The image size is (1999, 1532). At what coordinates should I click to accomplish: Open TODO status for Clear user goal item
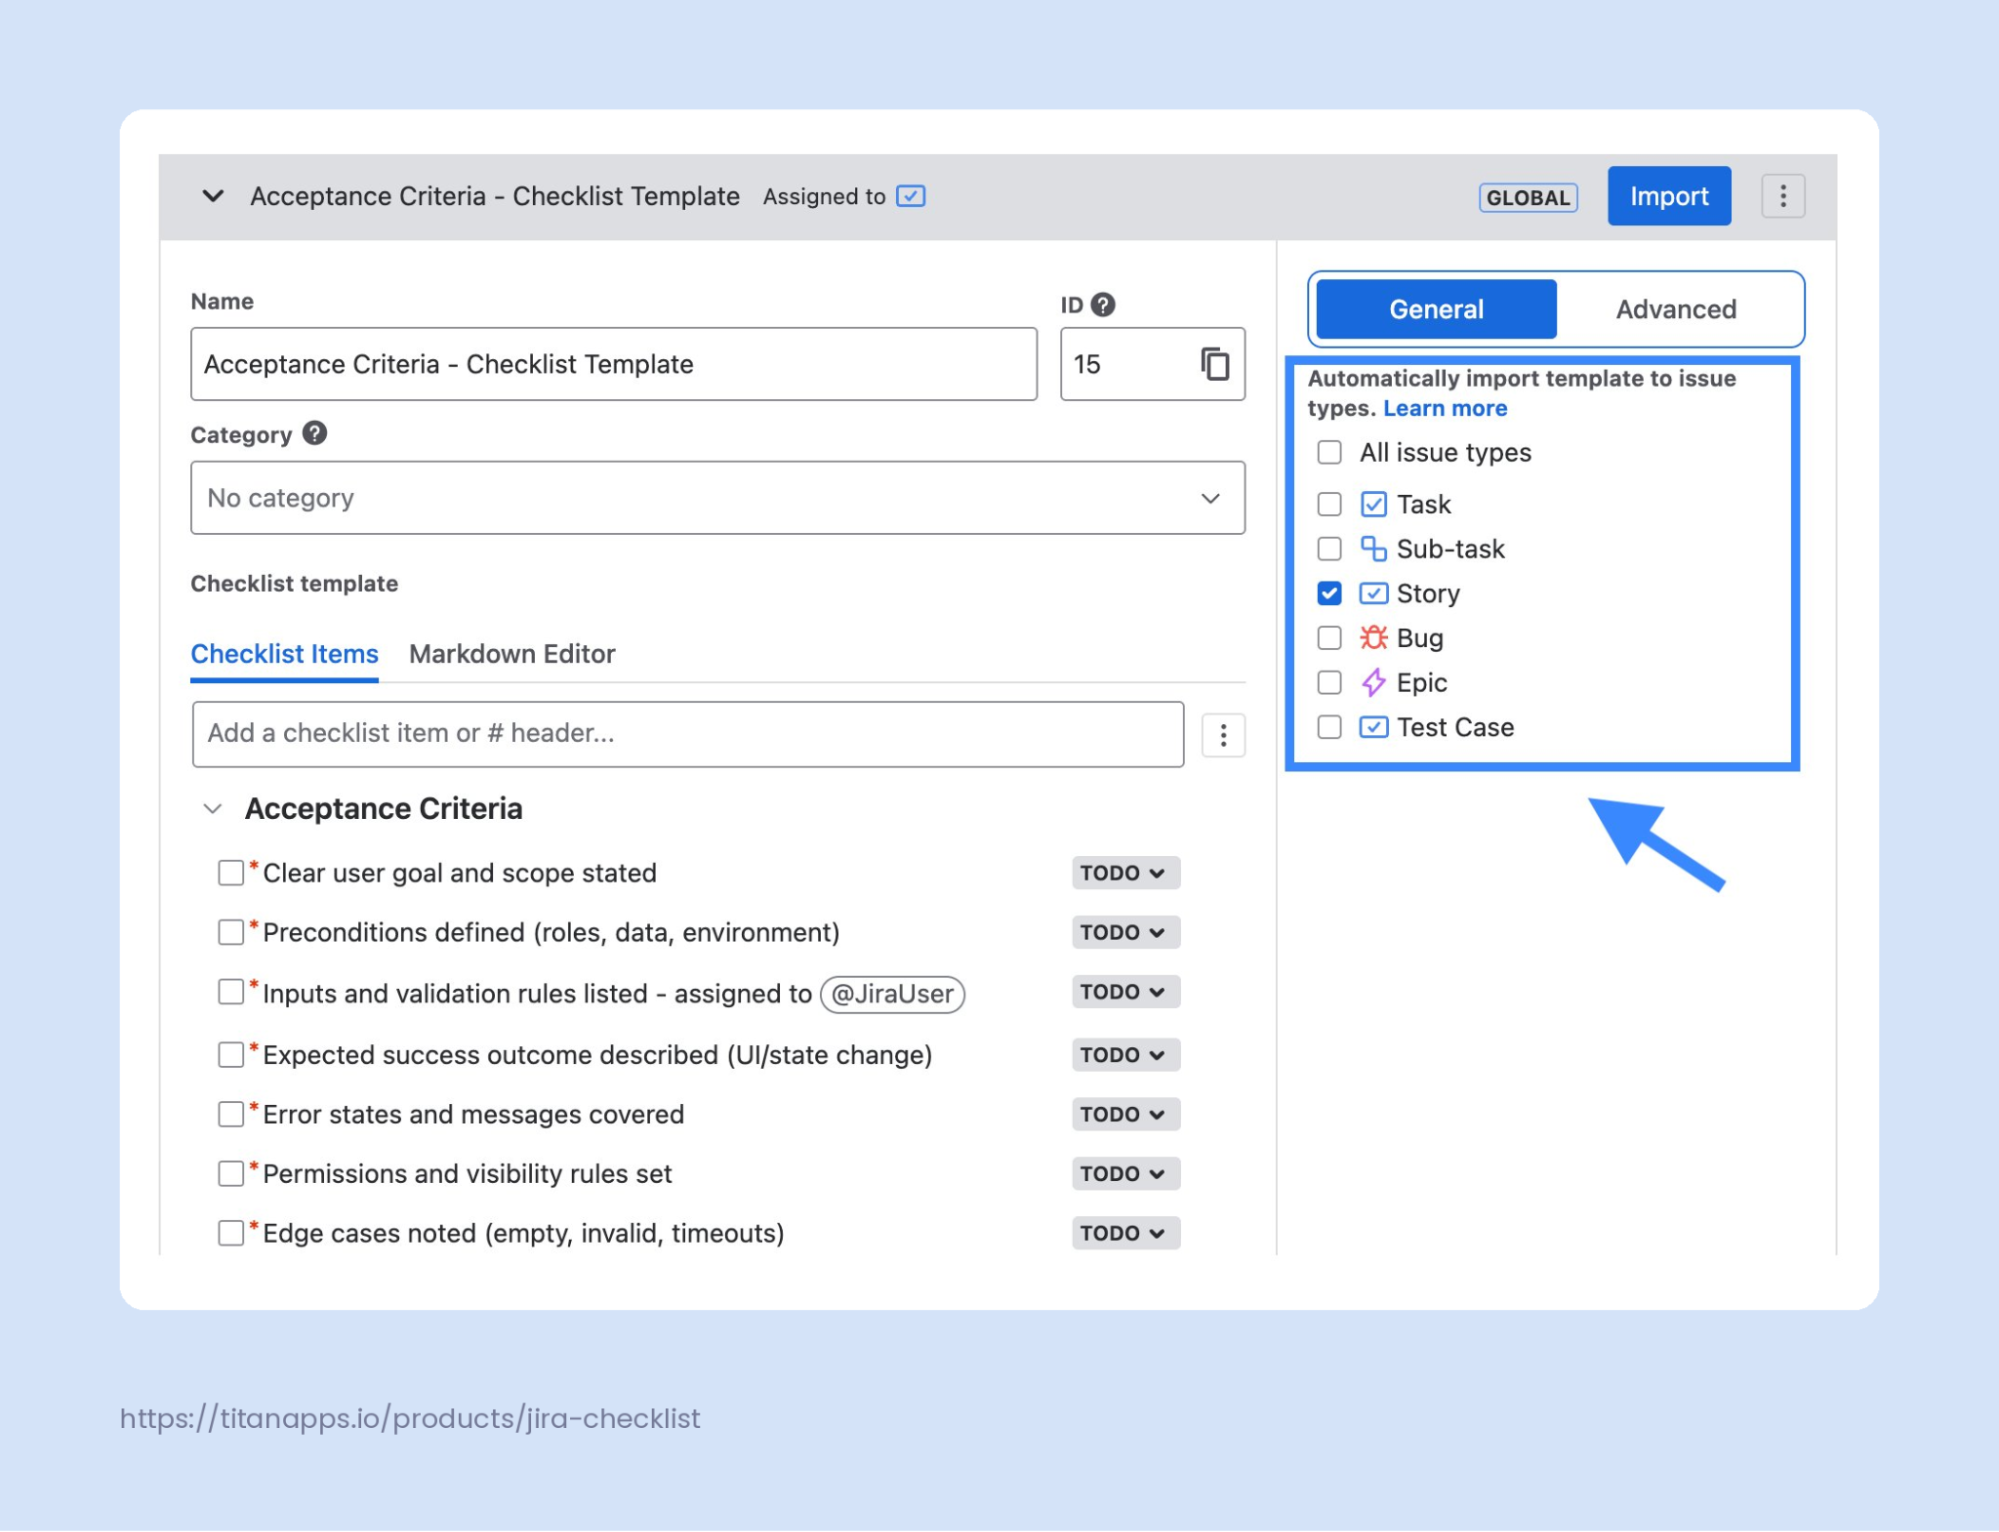pos(1125,873)
